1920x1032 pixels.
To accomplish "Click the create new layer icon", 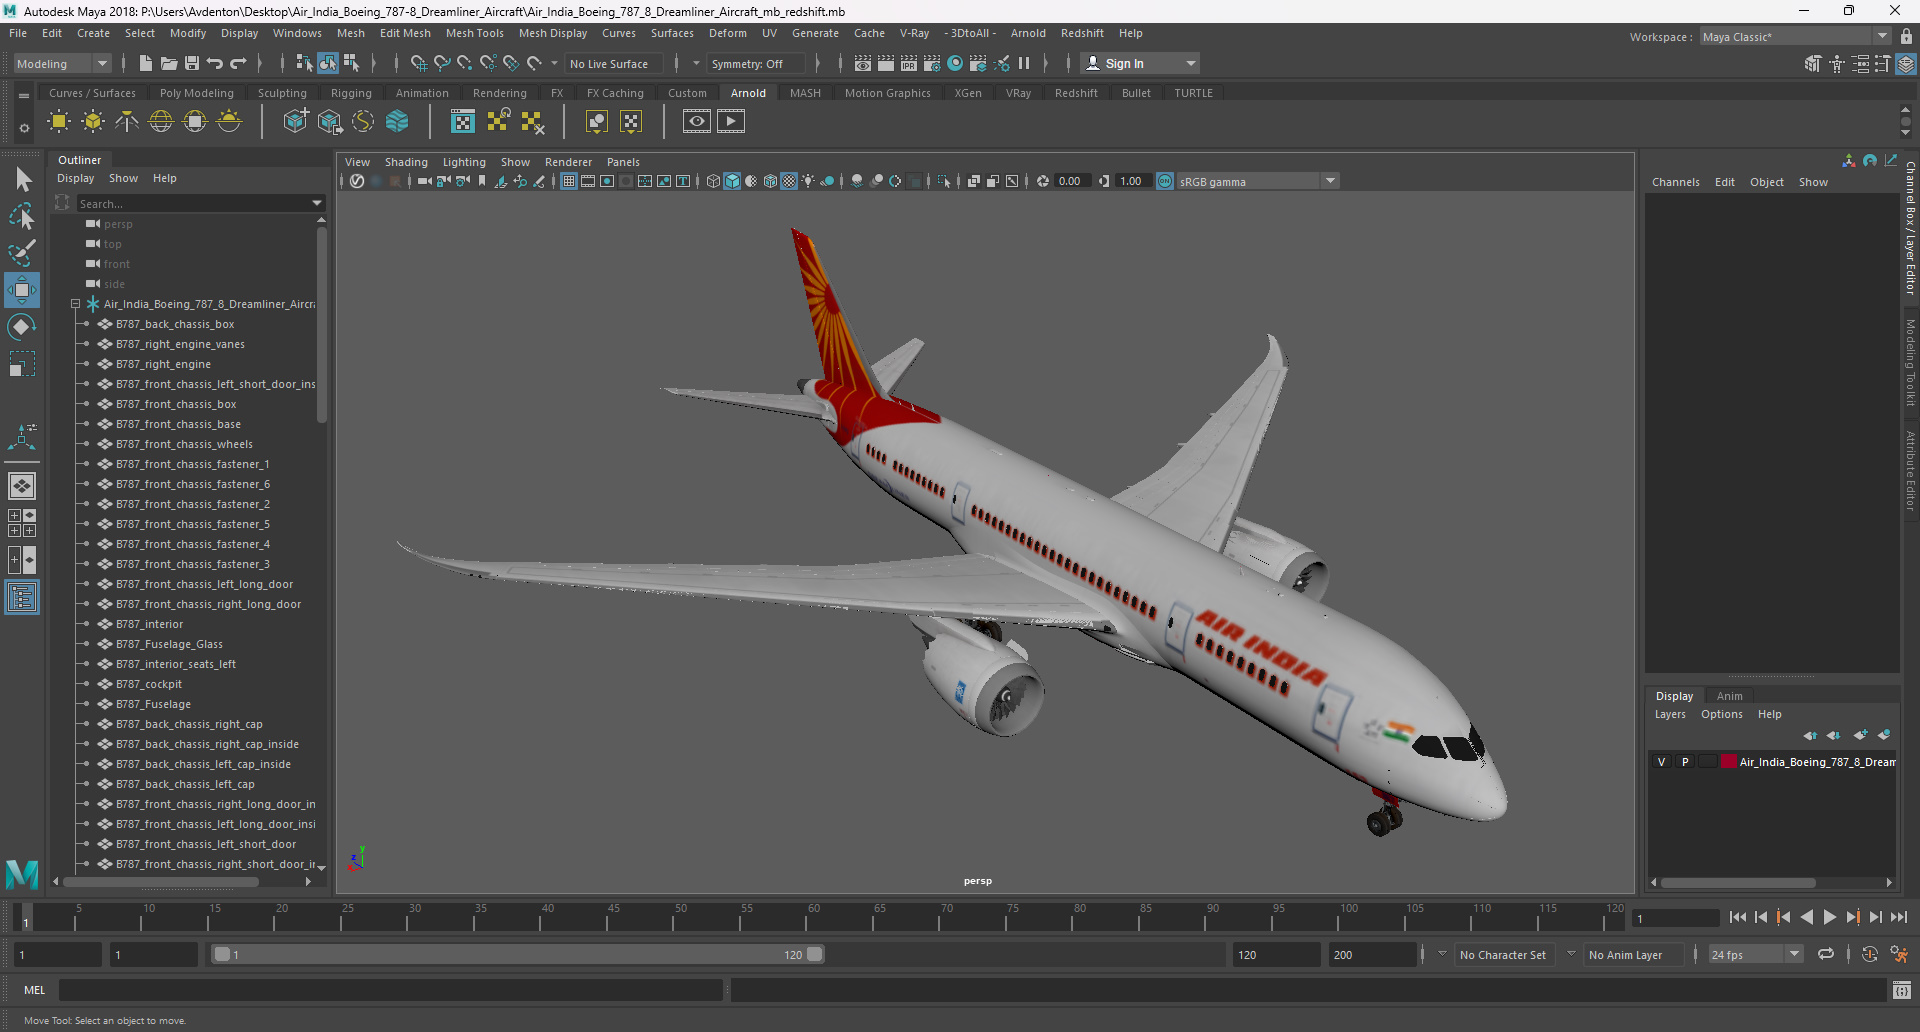I will pos(1860,735).
